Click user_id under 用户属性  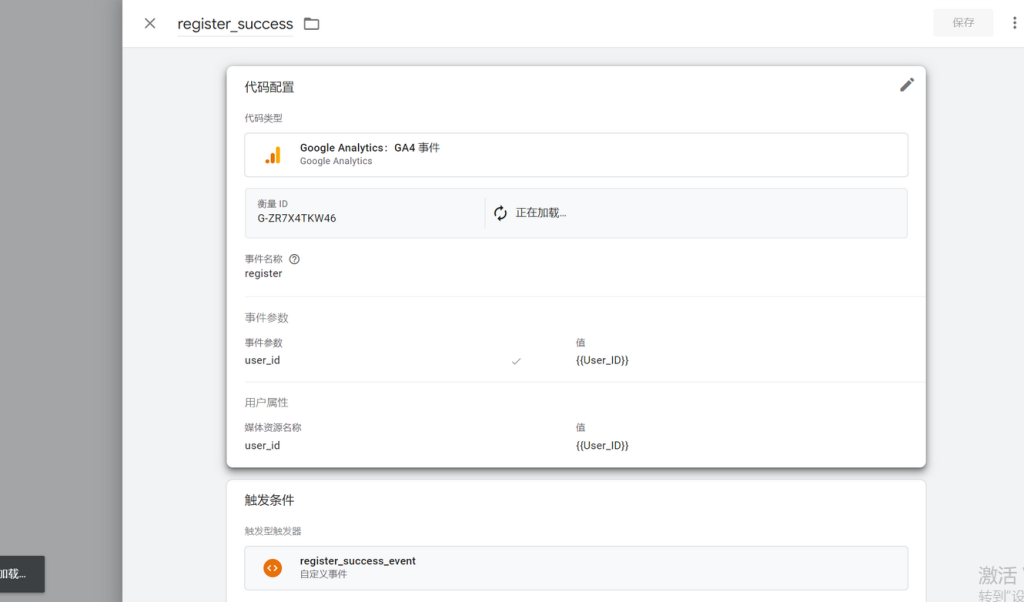(263, 445)
